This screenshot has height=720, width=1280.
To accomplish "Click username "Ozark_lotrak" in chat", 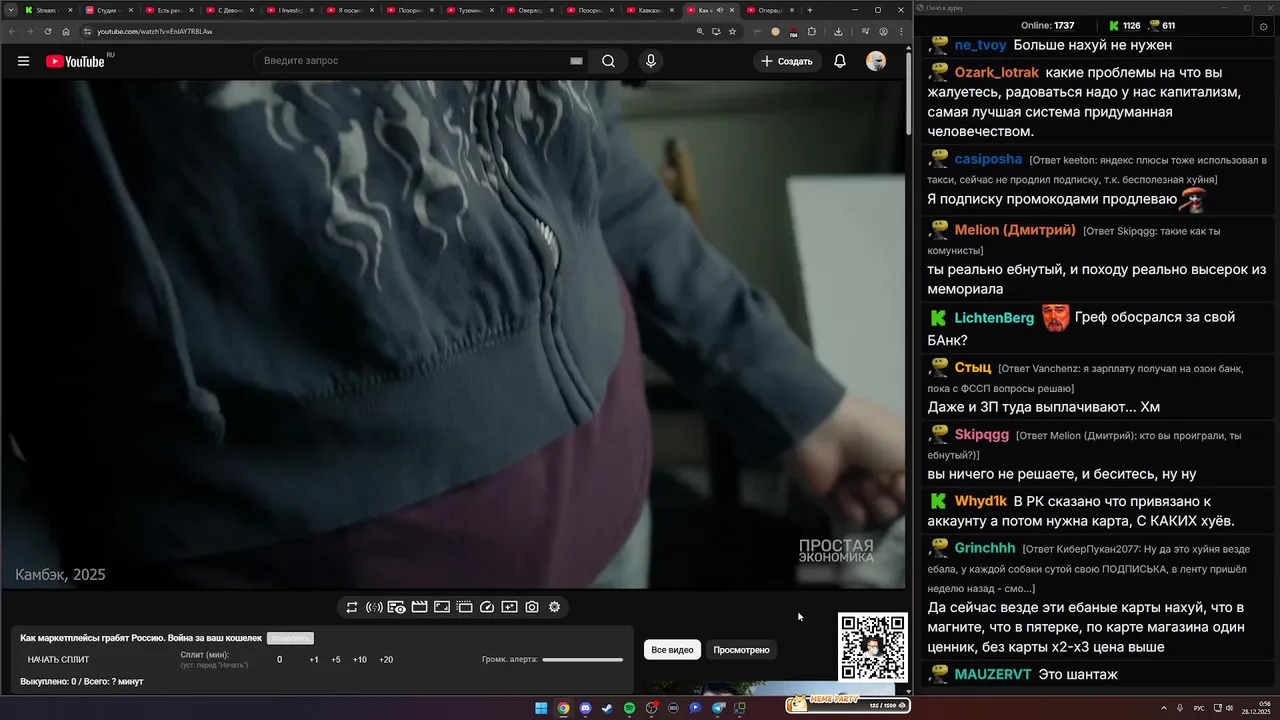I will click(x=997, y=73).
